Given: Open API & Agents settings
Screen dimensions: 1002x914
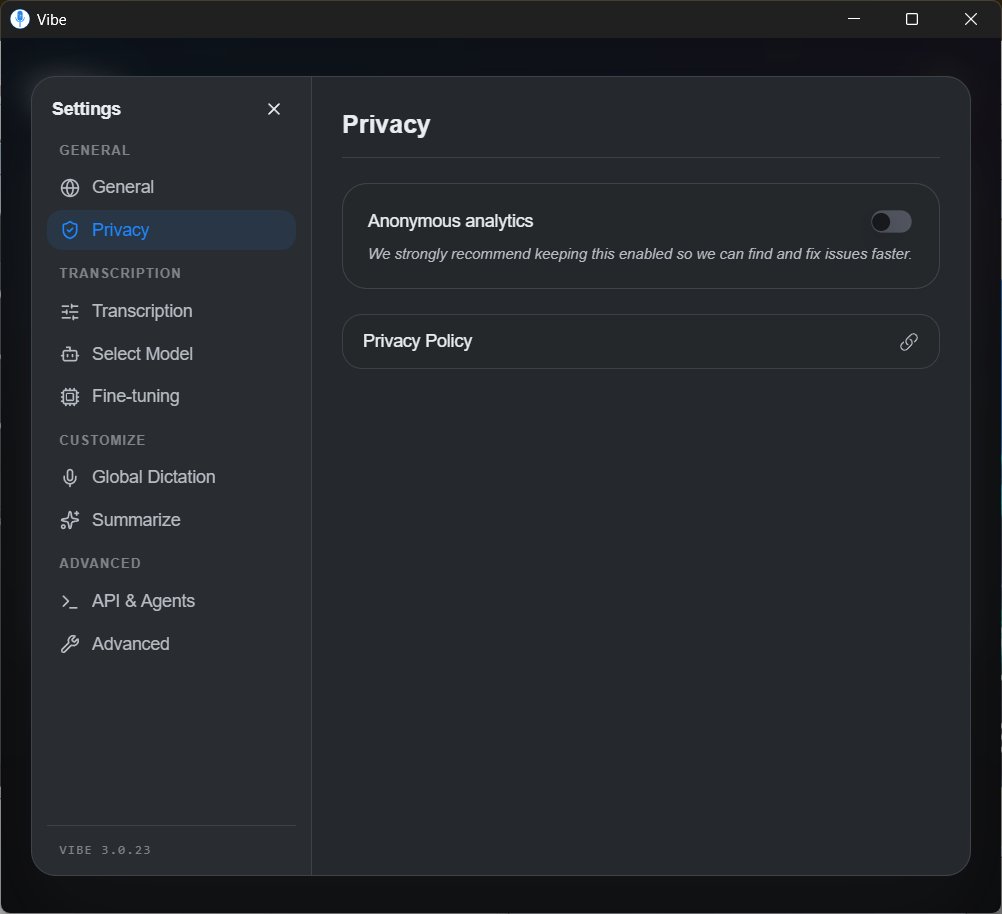Looking at the screenshot, I should [171, 601].
